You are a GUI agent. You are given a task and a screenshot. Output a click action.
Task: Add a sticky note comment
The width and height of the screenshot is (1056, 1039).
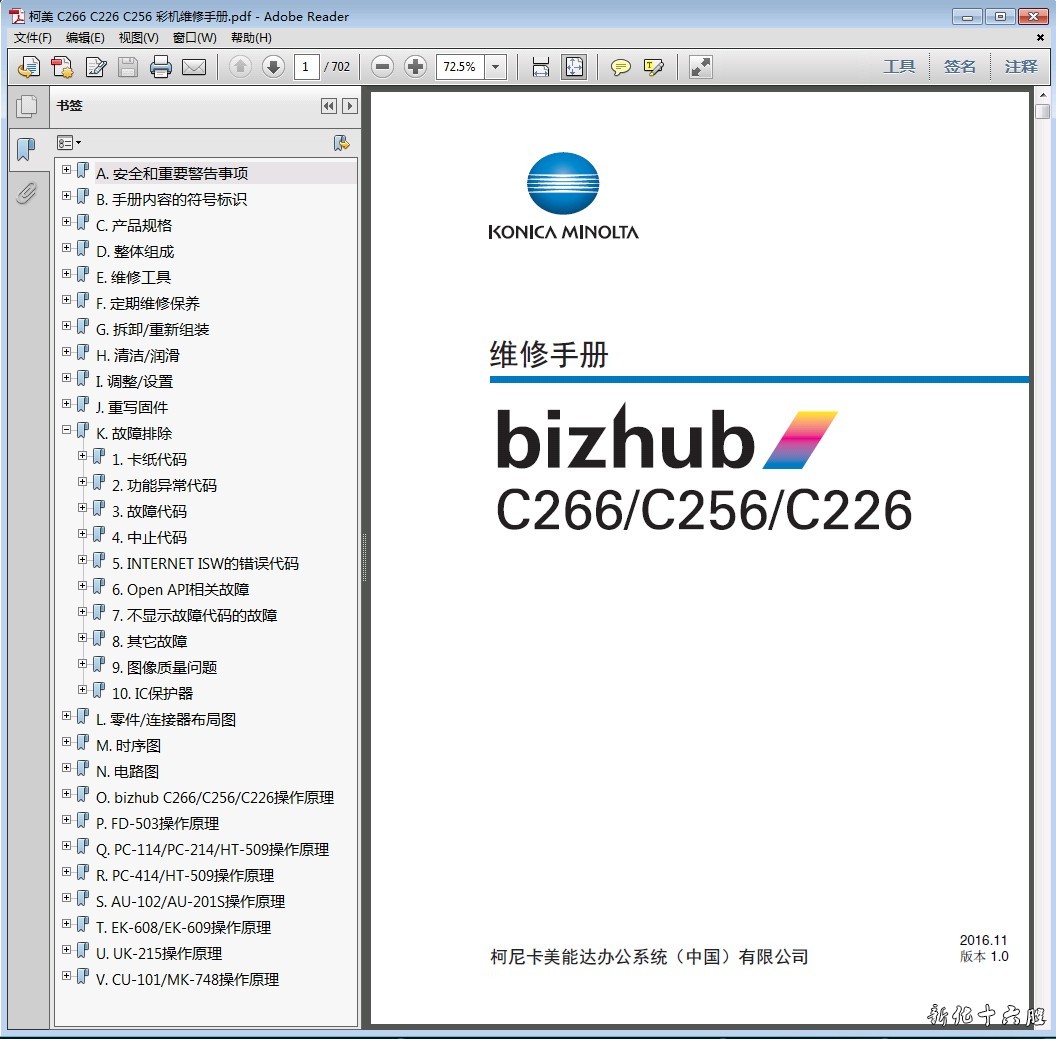click(x=621, y=67)
